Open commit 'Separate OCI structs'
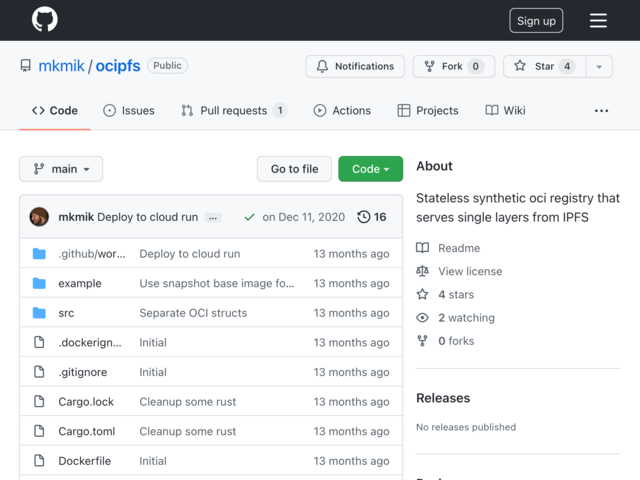This screenshot has height=480, width=640. click(x=193, y=313)
